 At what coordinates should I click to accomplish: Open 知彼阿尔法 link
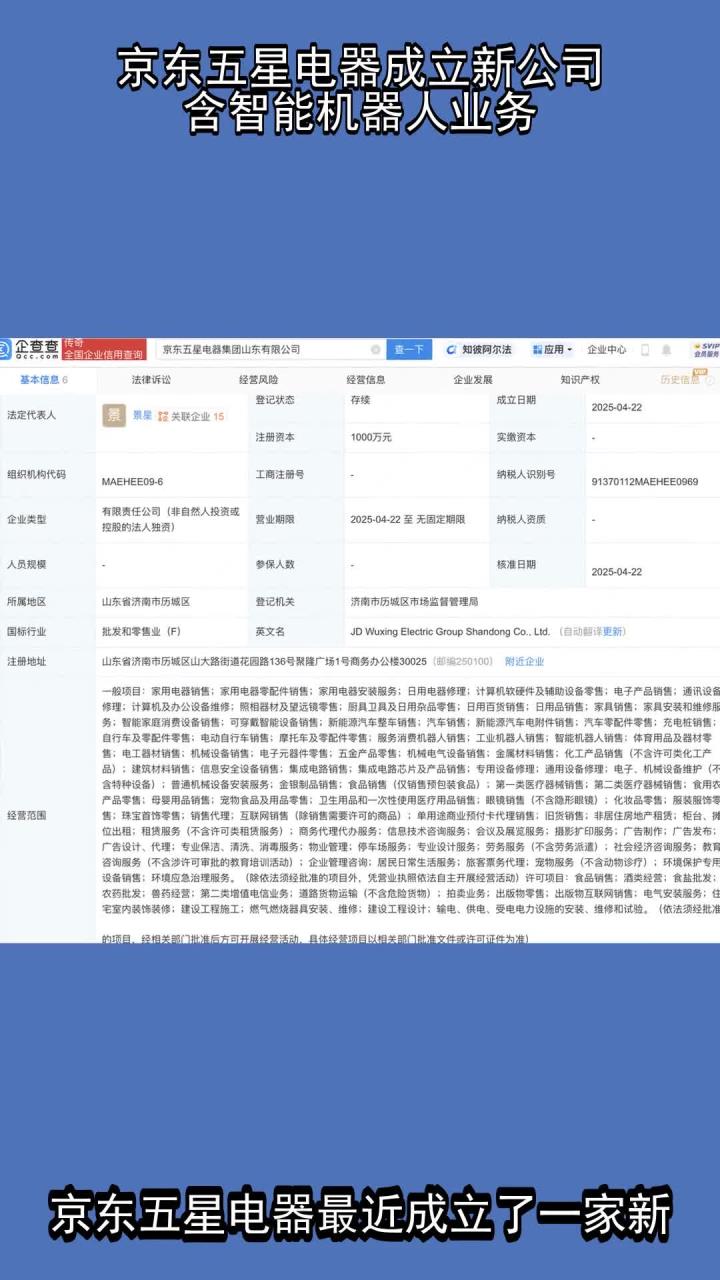click(x=478, y=350)
